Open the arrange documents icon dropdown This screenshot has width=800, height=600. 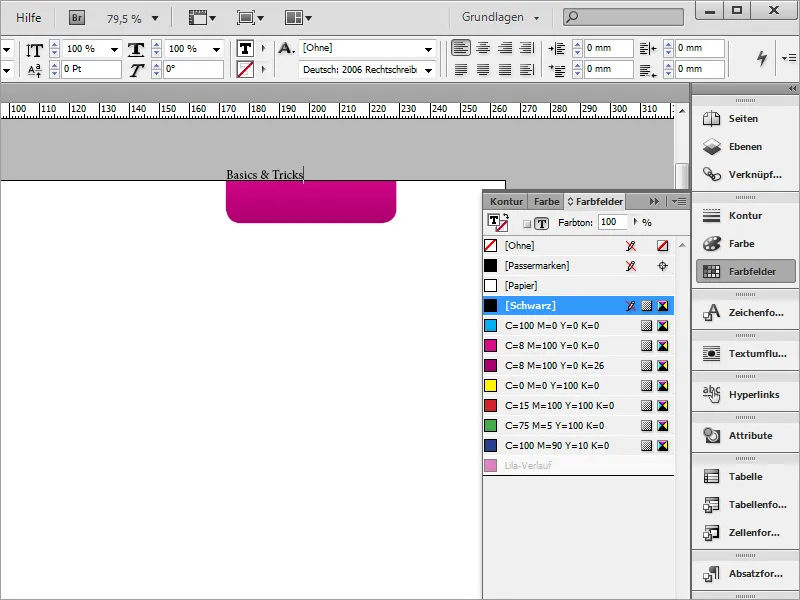[x=298, y=18]
